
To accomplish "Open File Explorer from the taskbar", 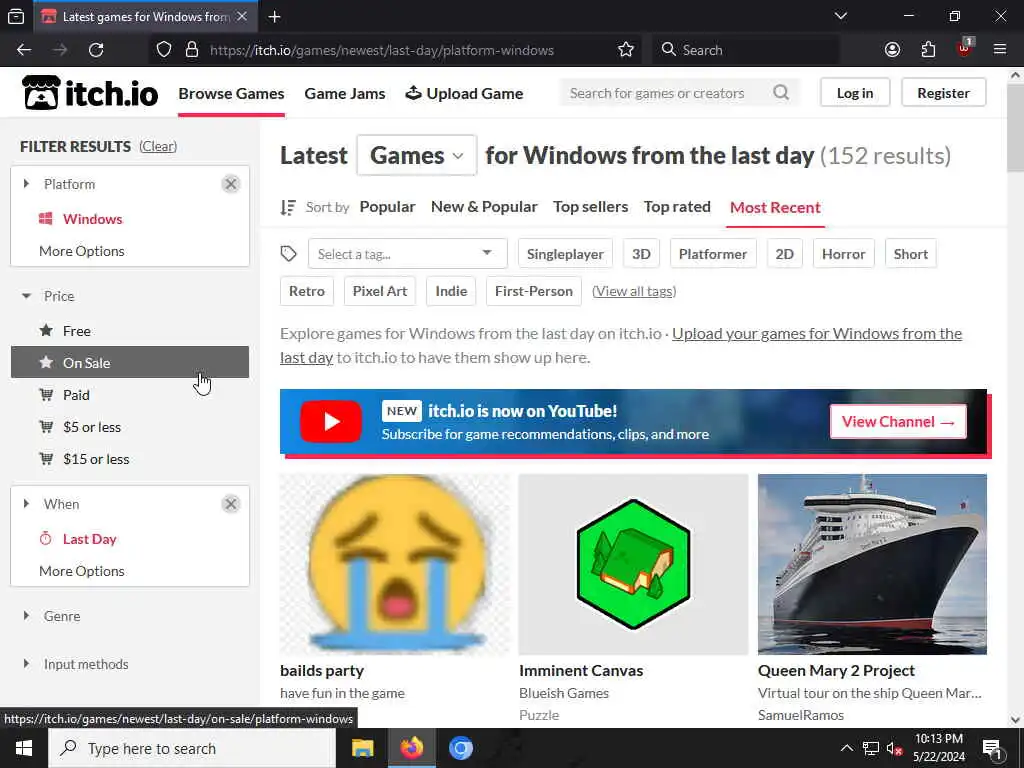I will [x=362, y=748].
